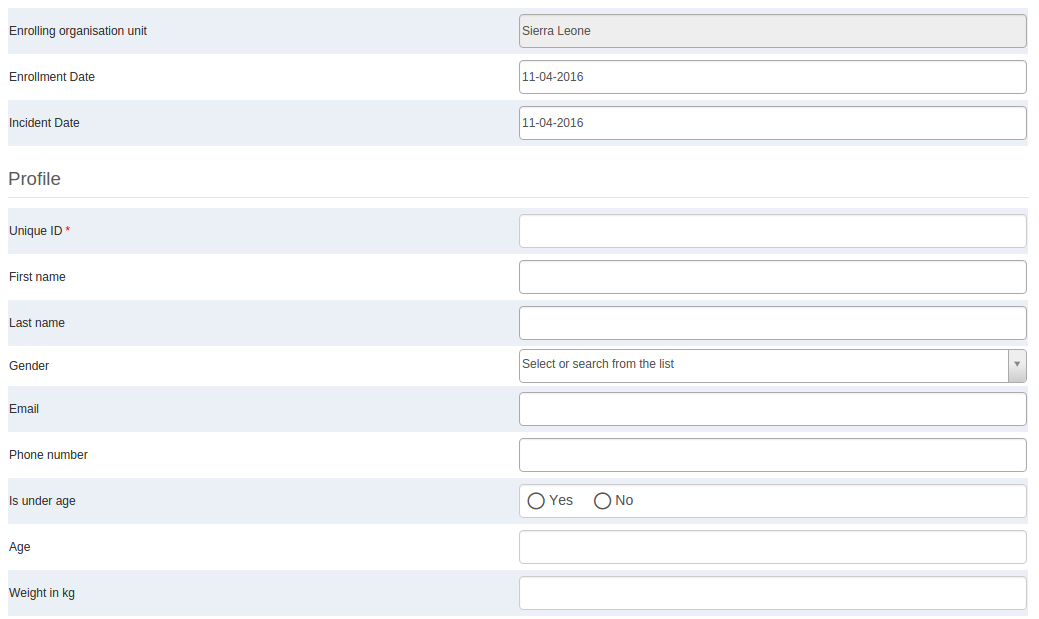Focus the Weight in kg input
Screen dimensions: 1039x619
(x=772, y=593)
